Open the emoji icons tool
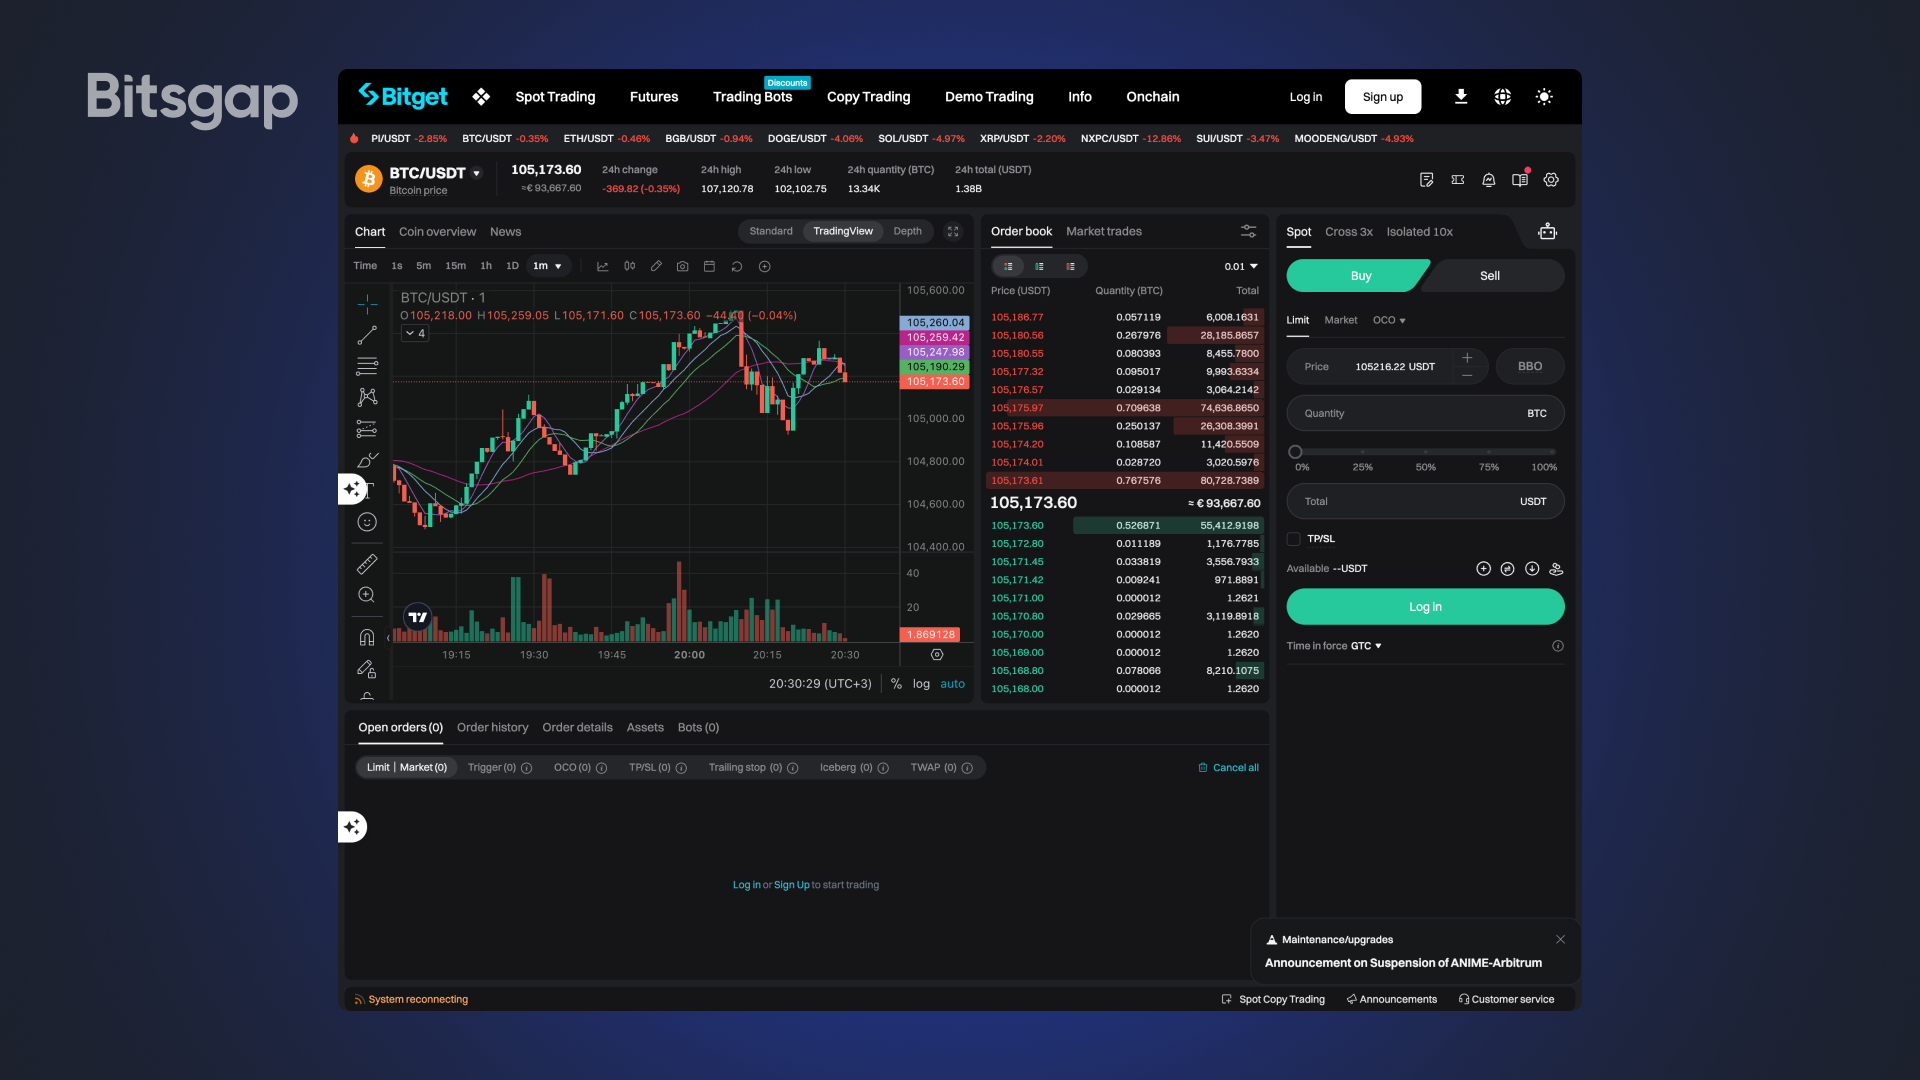 pos(367,522)
